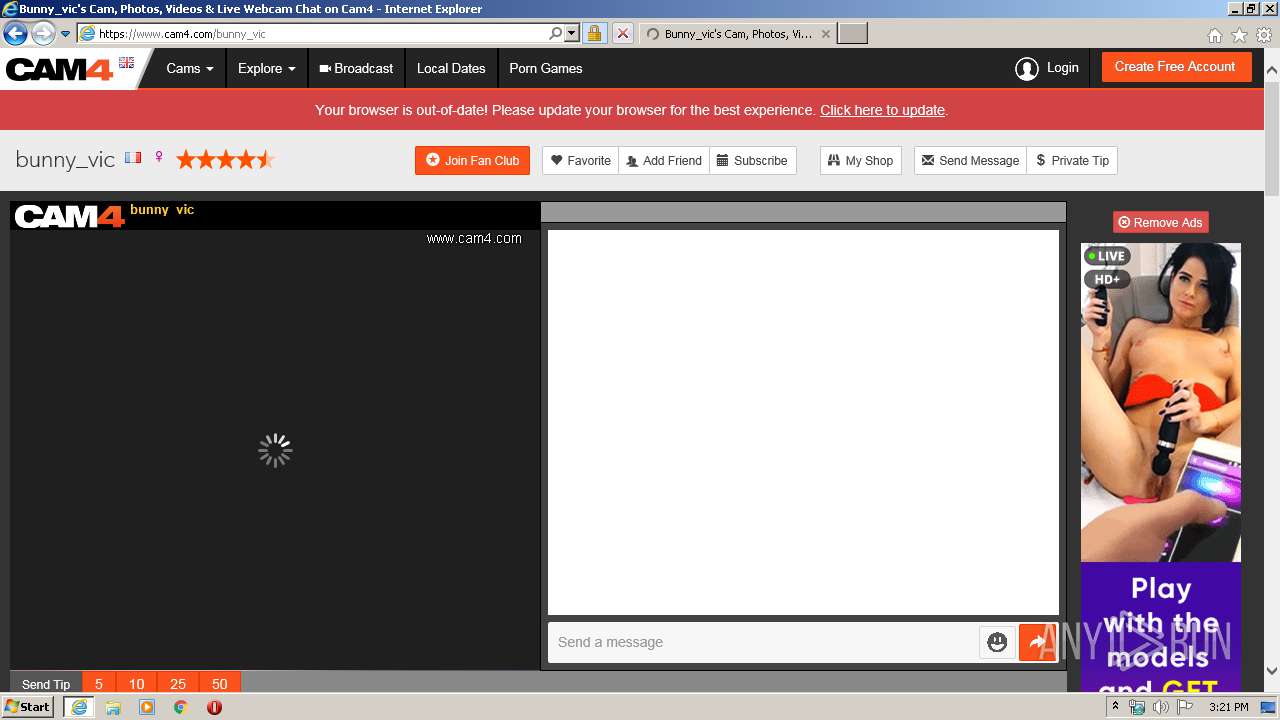Stop loading the page with X button
Viewport: 1280px width, 720px height.
pyautogui.click(x=622, y=33)
